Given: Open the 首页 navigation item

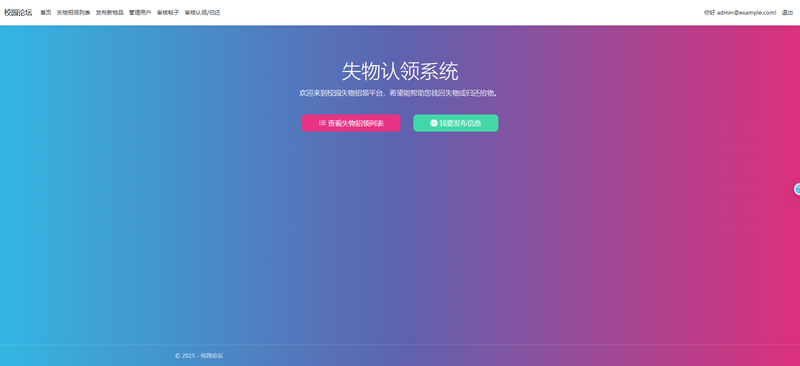Looking at the screenshot, I should coord(46,13).
